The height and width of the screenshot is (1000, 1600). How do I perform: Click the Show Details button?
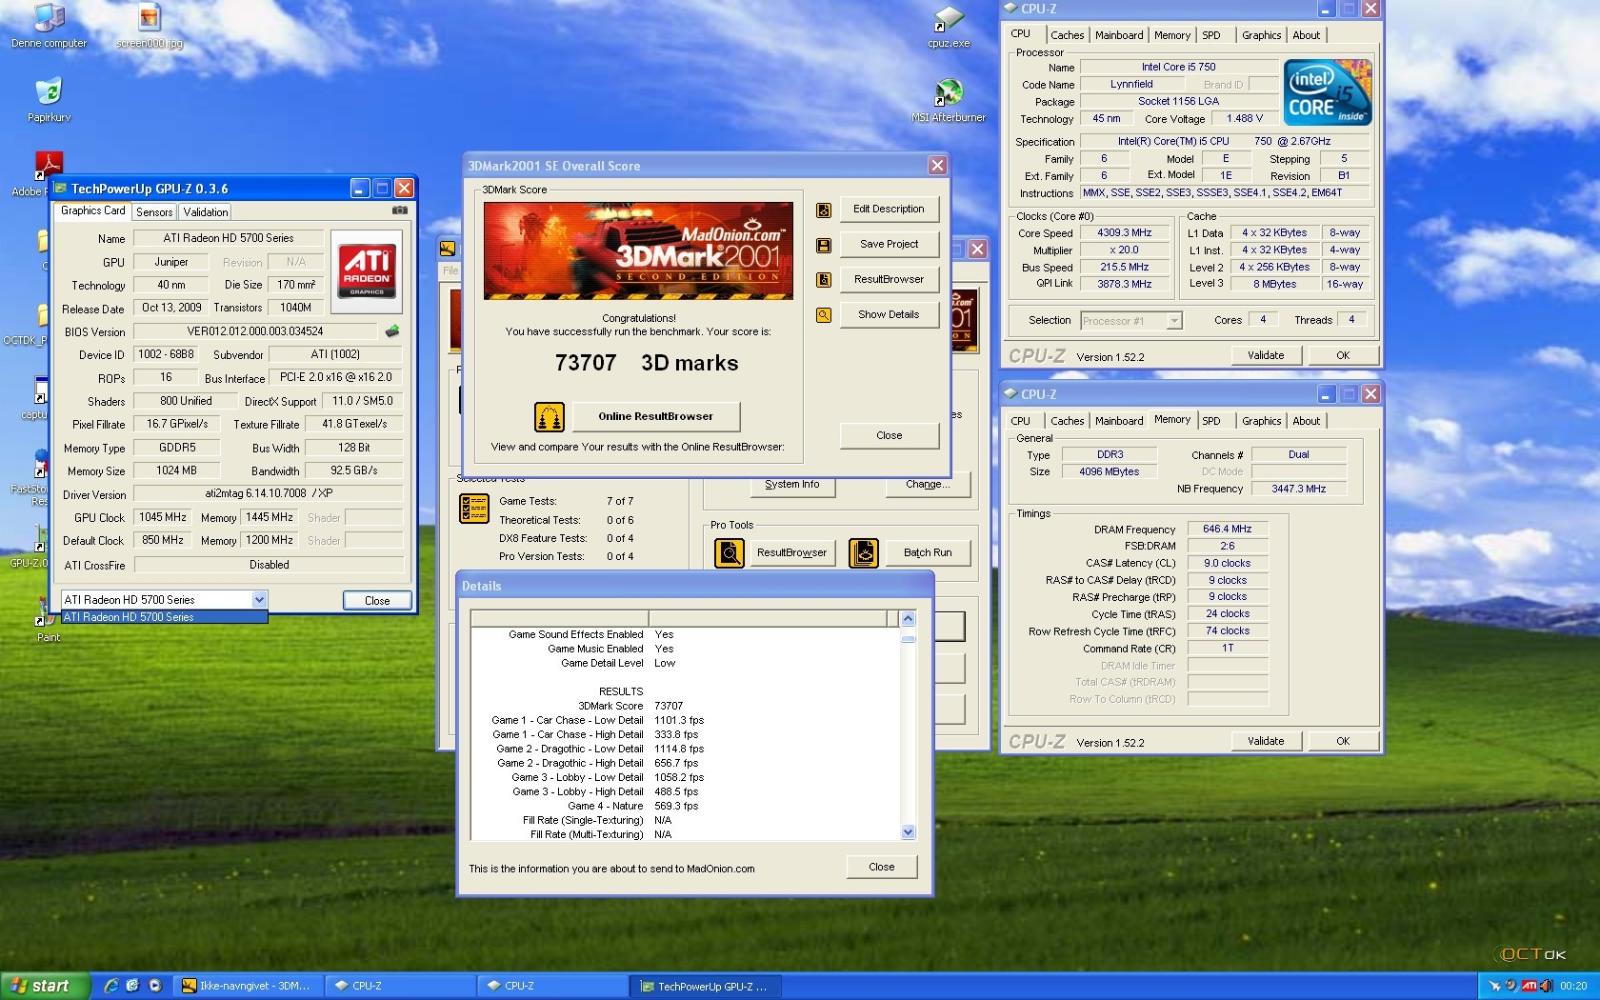pyautogui.click(x=889, y=314)
